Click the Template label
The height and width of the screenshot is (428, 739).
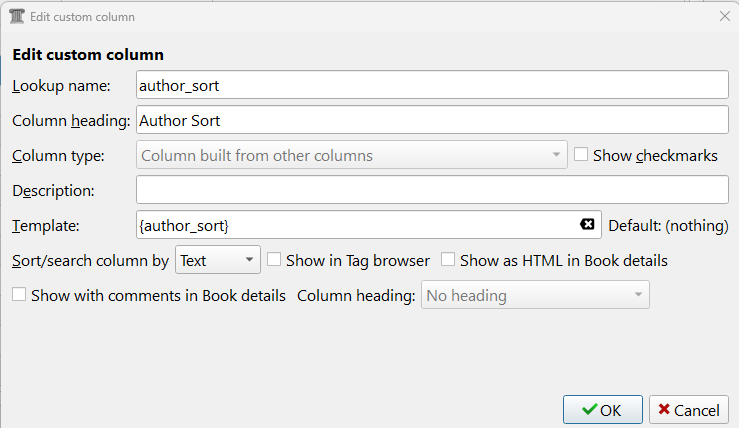click(x=45, y=225)
